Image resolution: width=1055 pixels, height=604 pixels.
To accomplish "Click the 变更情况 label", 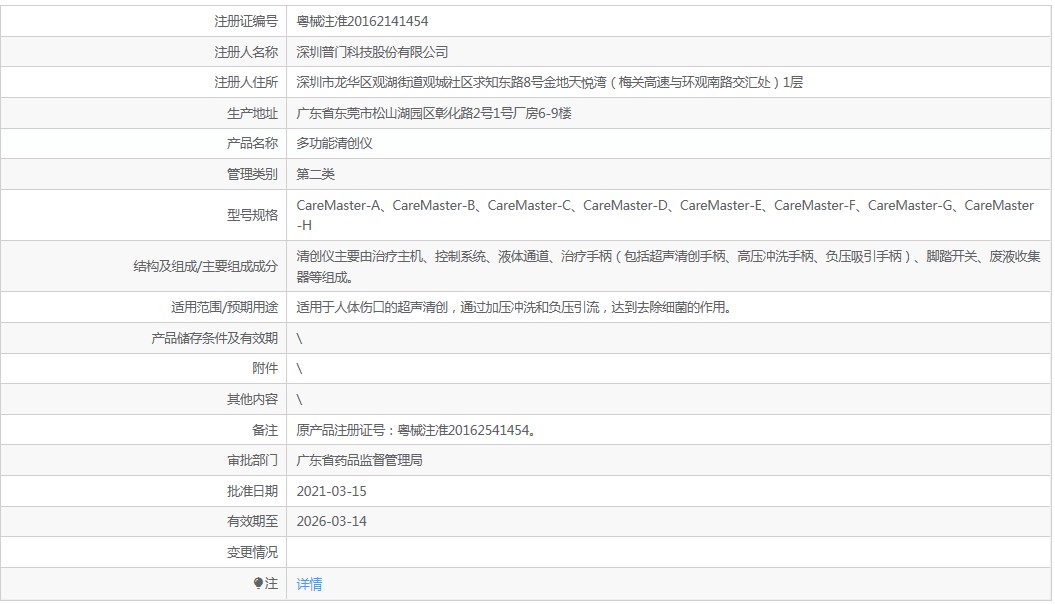I will [252, 552].
